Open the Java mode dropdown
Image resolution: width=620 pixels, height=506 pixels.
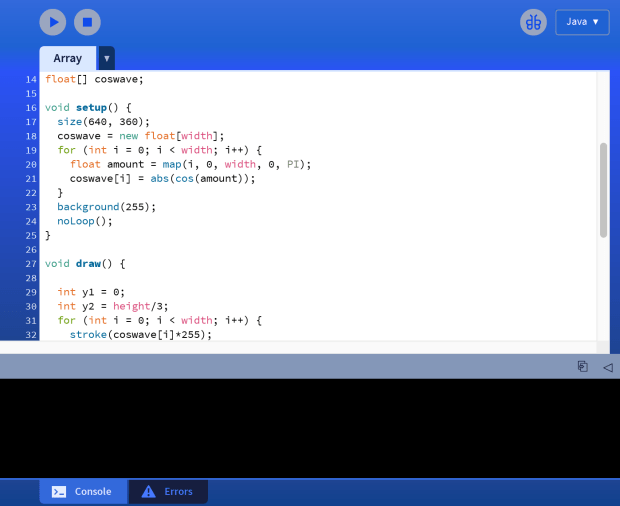(582, 22)
